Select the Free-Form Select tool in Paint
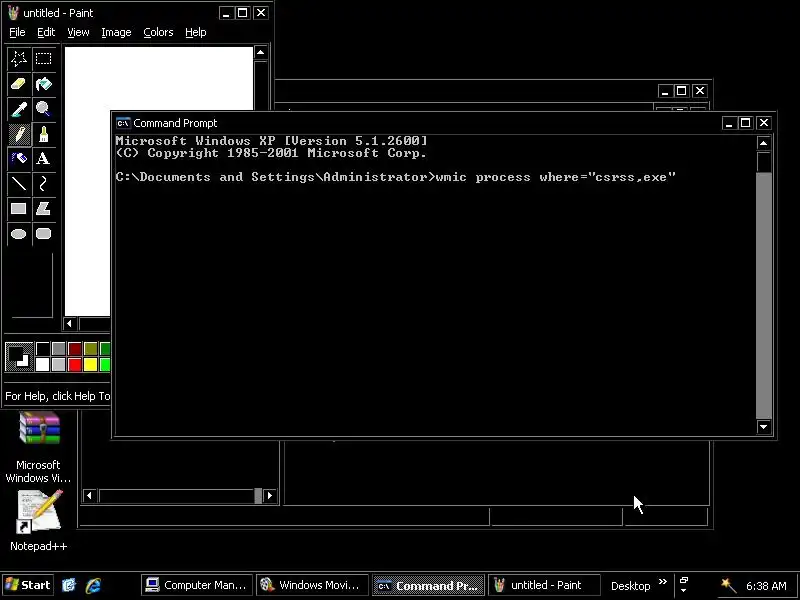 [19, 59]
